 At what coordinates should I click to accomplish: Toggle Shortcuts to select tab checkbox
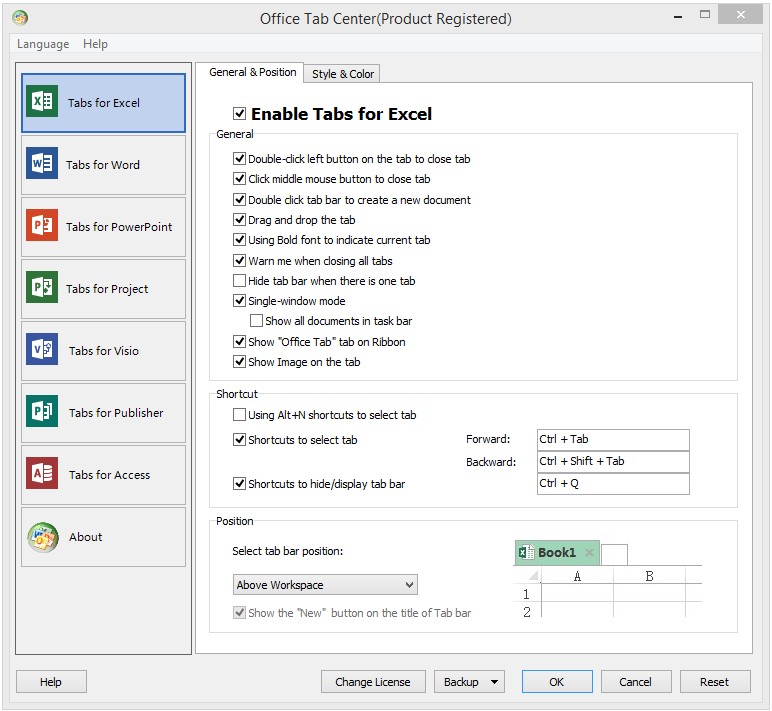(x=239, y=440)
